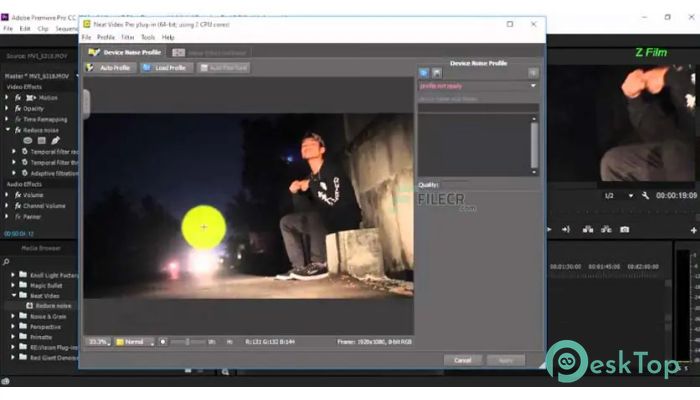Open Premiere Edit menu
Image resolution: width=700 pixels, height=400 pixels.
point(25,29)
